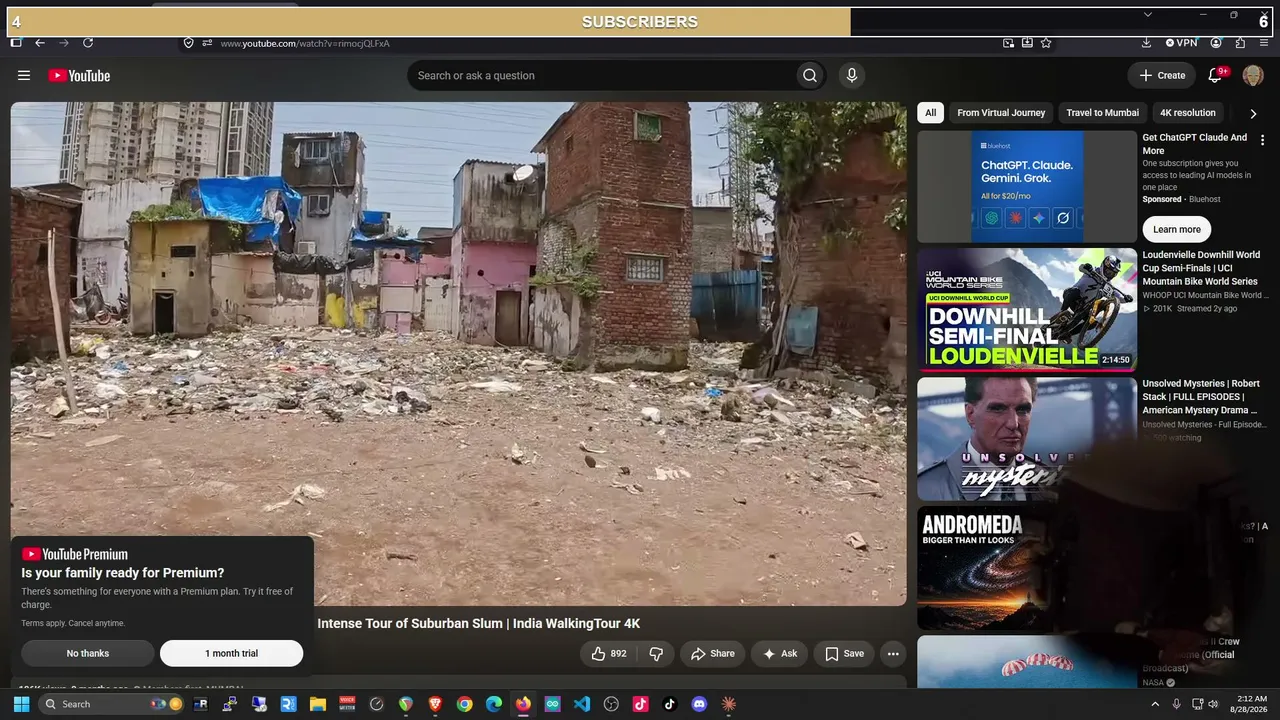Open YouTube notifications bell

1217,75
